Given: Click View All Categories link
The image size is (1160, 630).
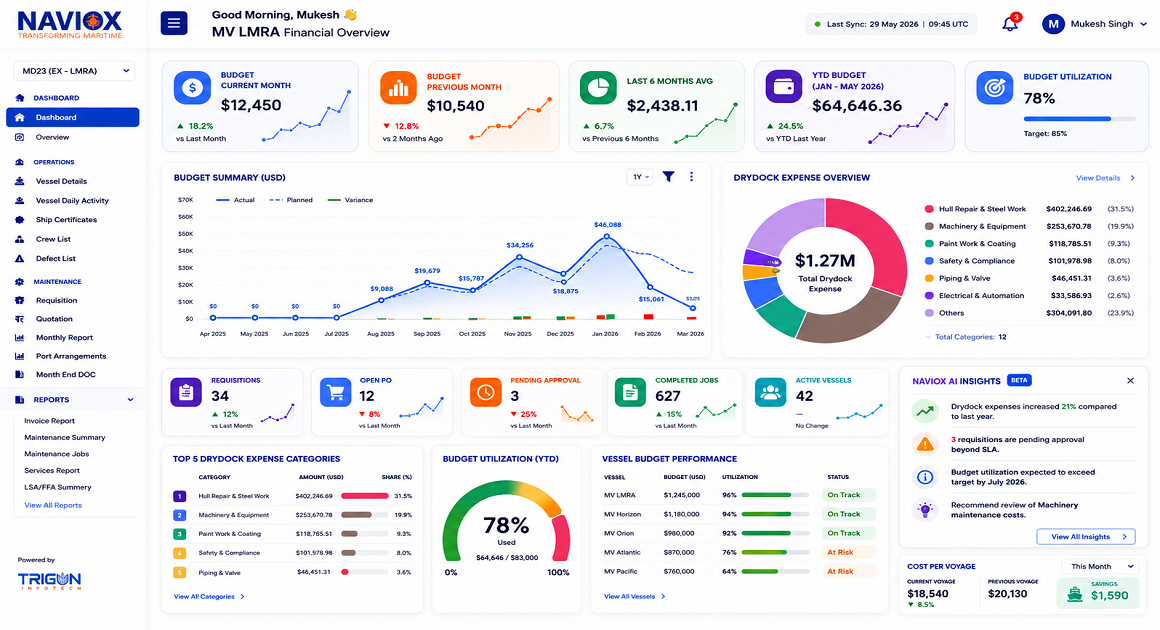Looking at the screenshot, I should (x=209, y=597).
